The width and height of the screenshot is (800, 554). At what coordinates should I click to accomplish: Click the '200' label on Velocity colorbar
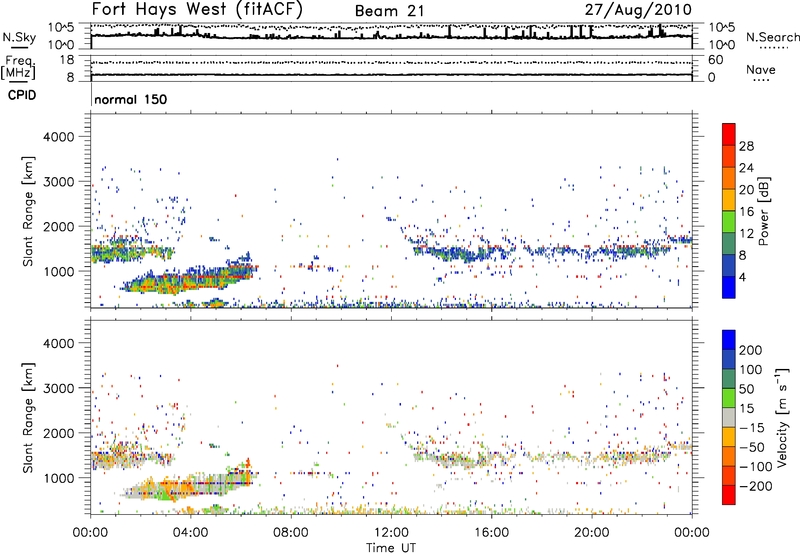tap(751, 350)
